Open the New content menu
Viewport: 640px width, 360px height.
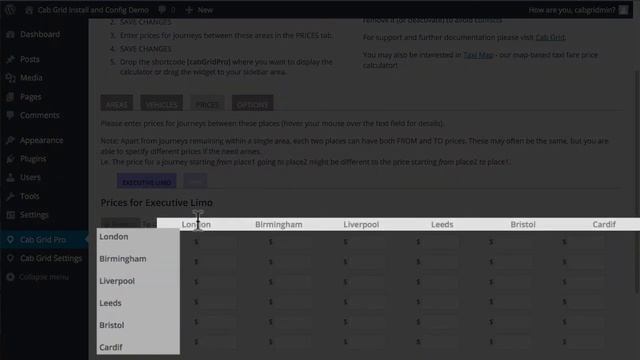coord(199,10)
